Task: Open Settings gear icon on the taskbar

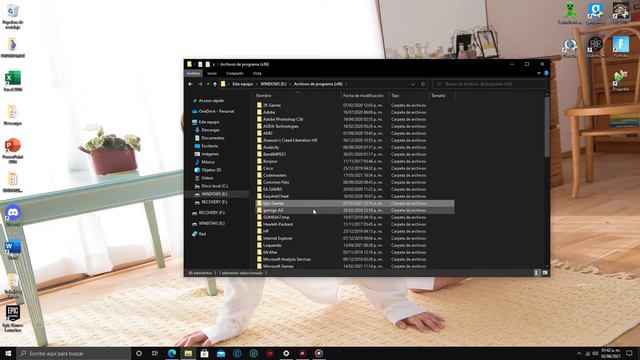Action: pos(286,353)
